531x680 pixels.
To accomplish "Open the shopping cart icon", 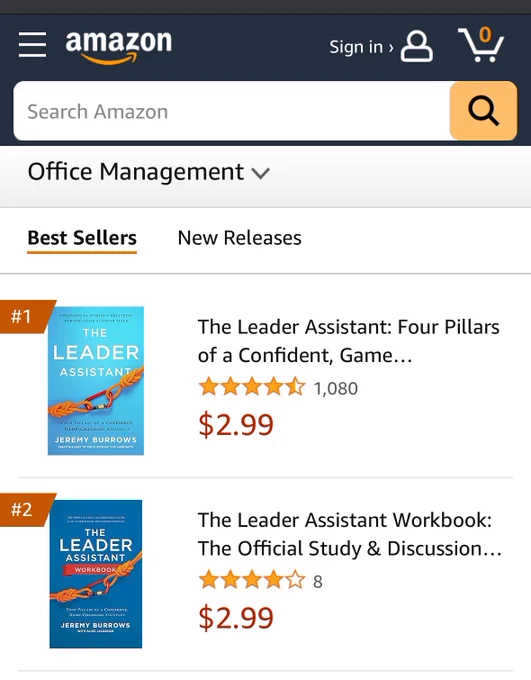I will coord(481,44).
